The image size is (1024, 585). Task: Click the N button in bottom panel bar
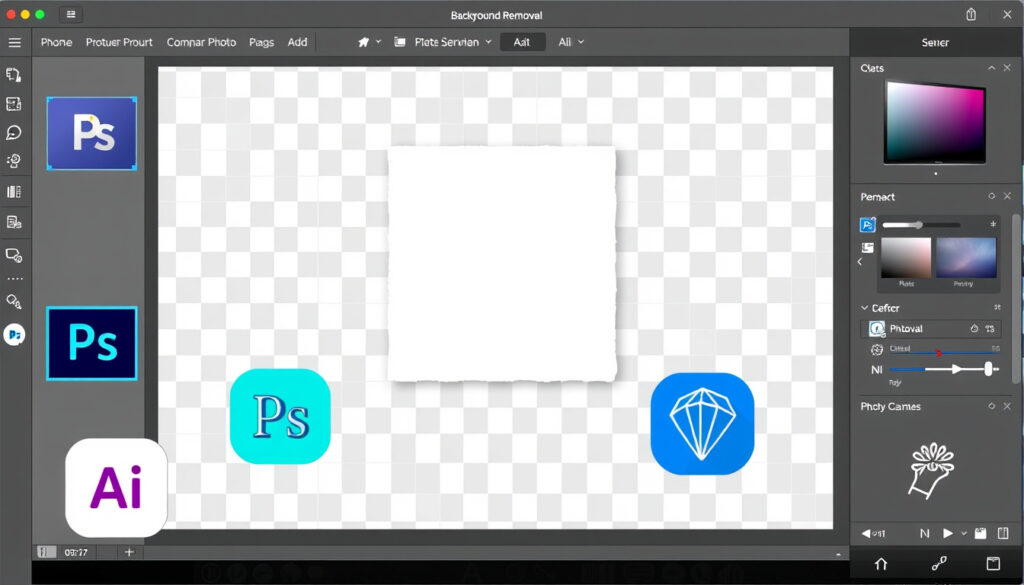click(925, 533)
